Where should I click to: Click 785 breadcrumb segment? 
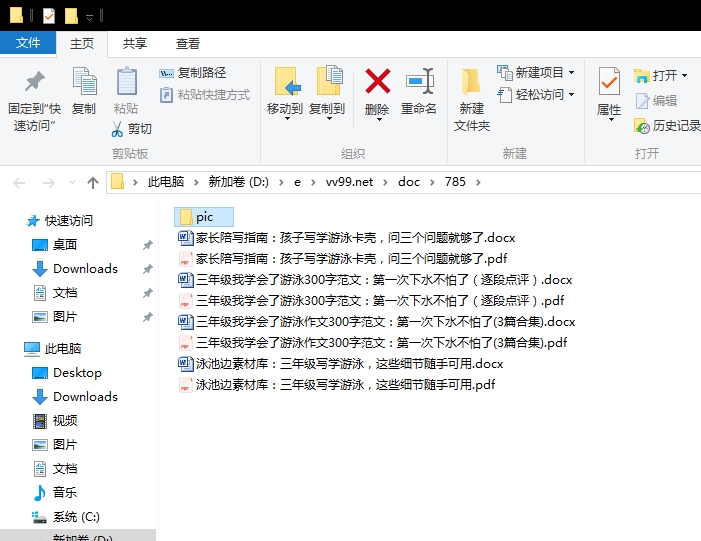click(455, 182)
